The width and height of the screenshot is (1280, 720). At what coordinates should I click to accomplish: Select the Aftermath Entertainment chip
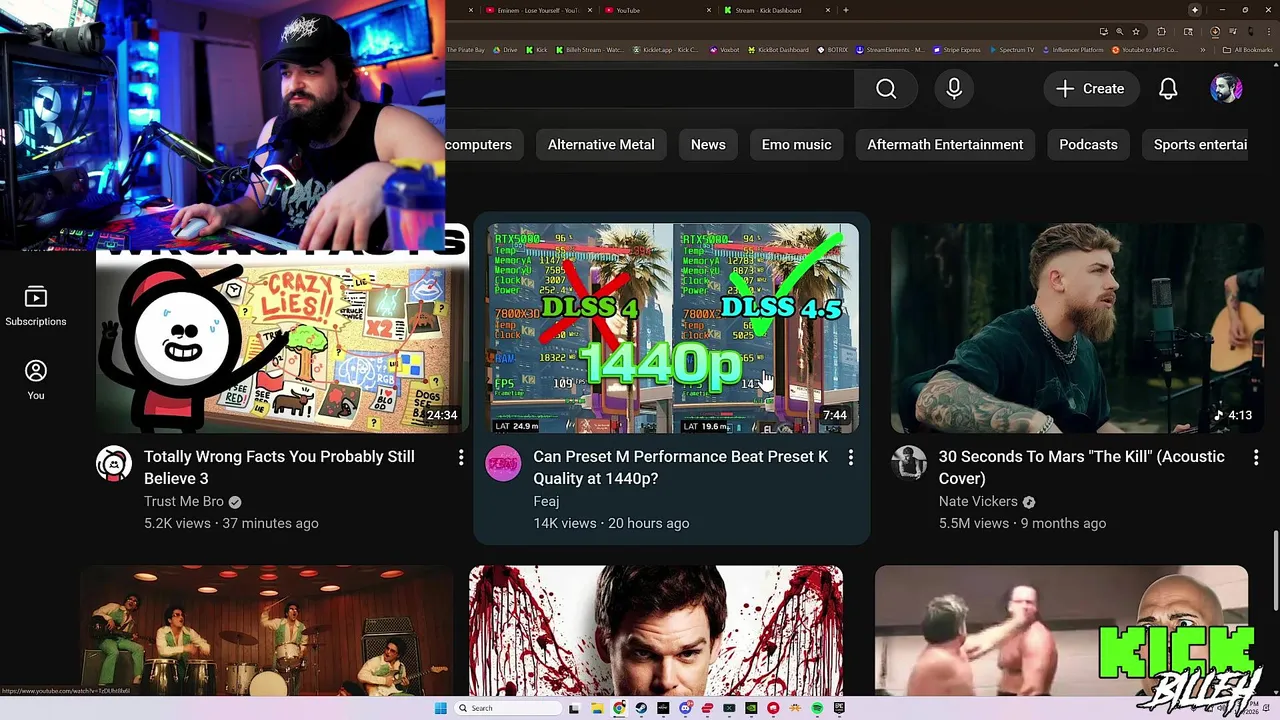pos(945,145)
